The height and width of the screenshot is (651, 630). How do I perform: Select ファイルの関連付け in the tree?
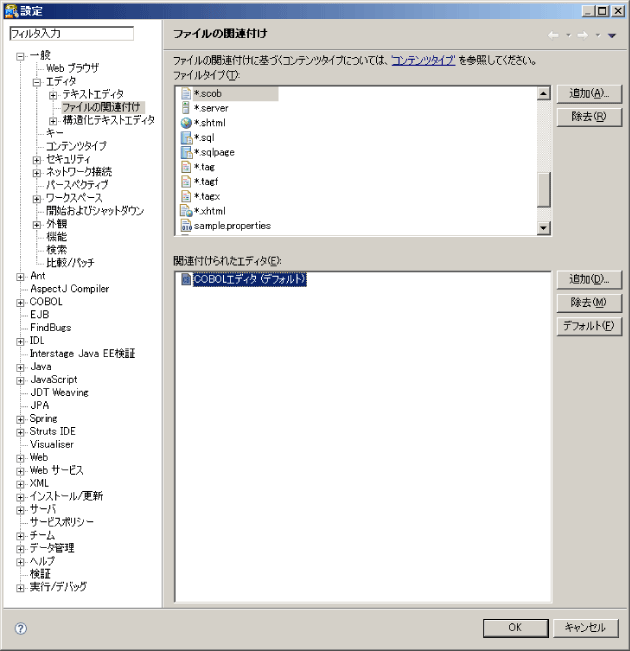tap(101, 107)
